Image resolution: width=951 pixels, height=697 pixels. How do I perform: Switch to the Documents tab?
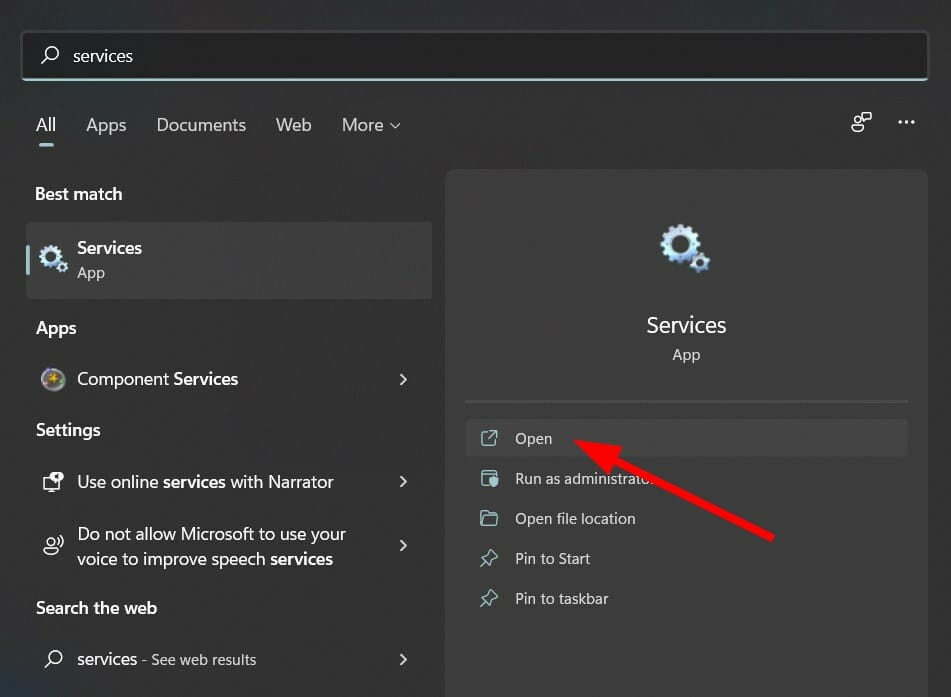pos(201,125)
